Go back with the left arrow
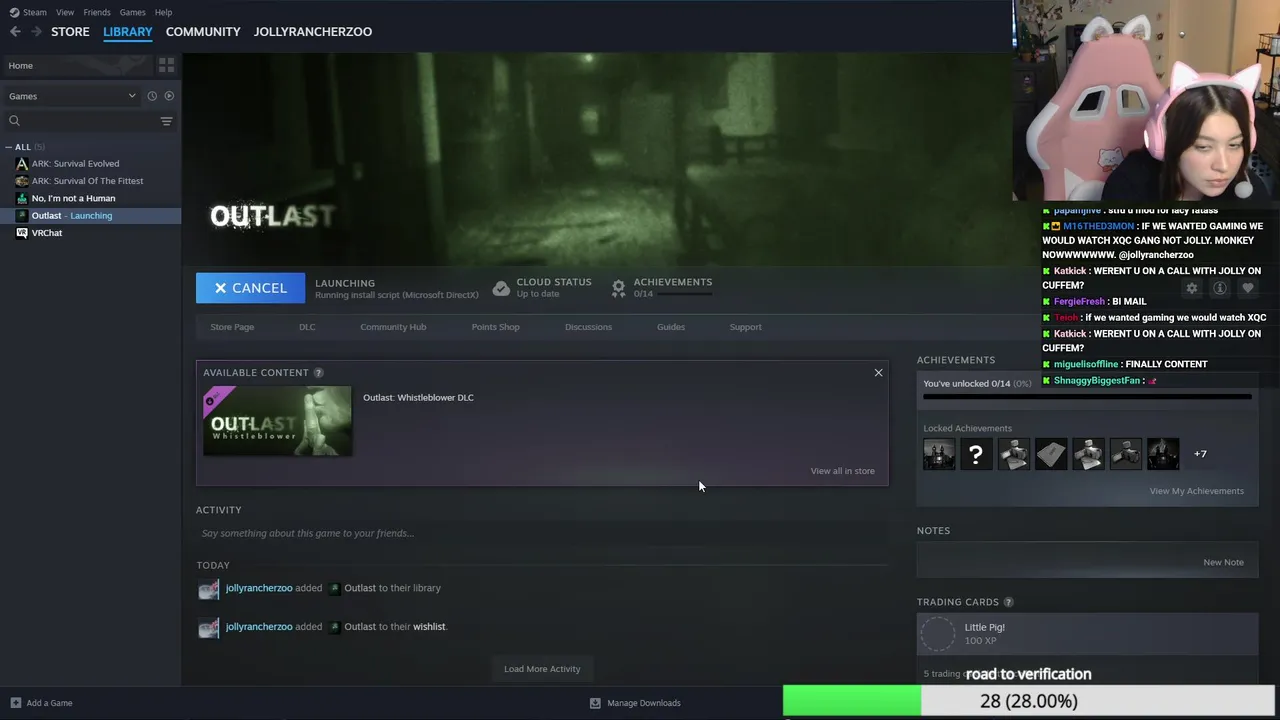Image resolution: width=1280 pixels, height=720 pixels. coord(15,32)
